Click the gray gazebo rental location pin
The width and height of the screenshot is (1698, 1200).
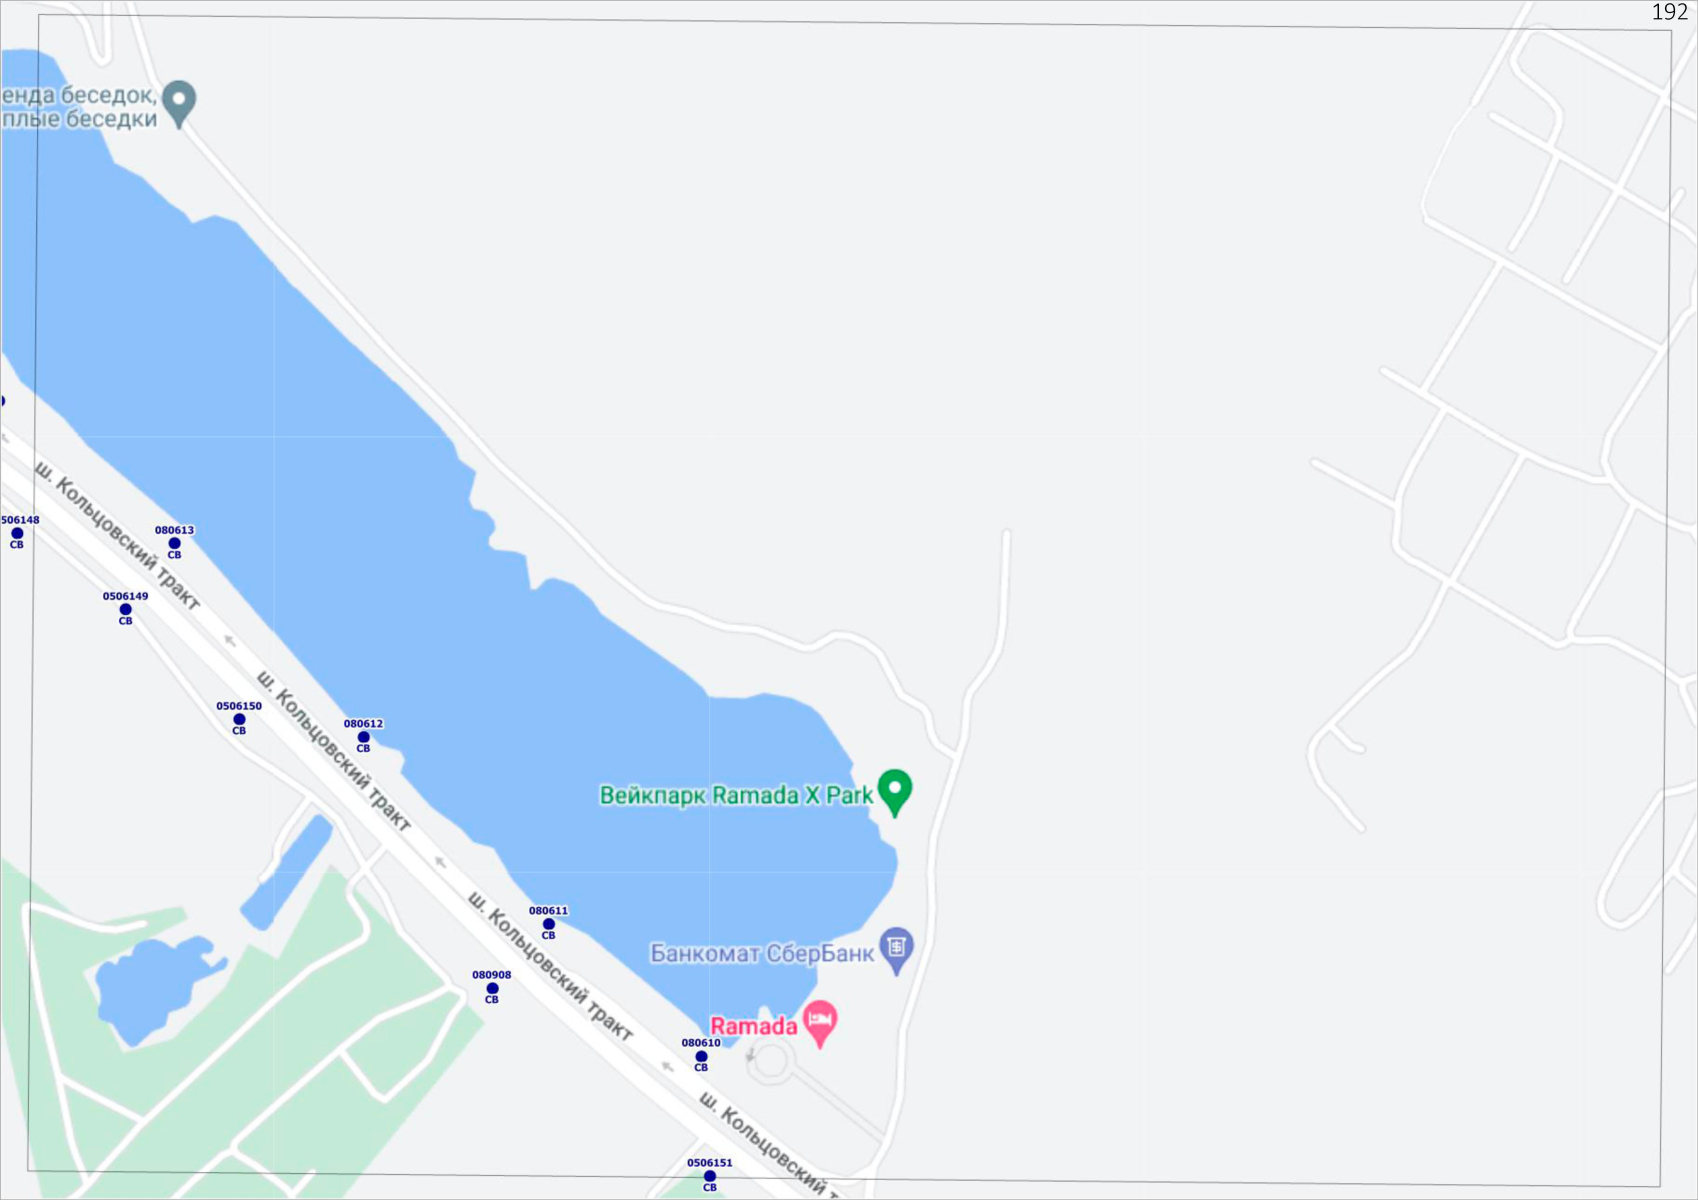tap(179, 103)
